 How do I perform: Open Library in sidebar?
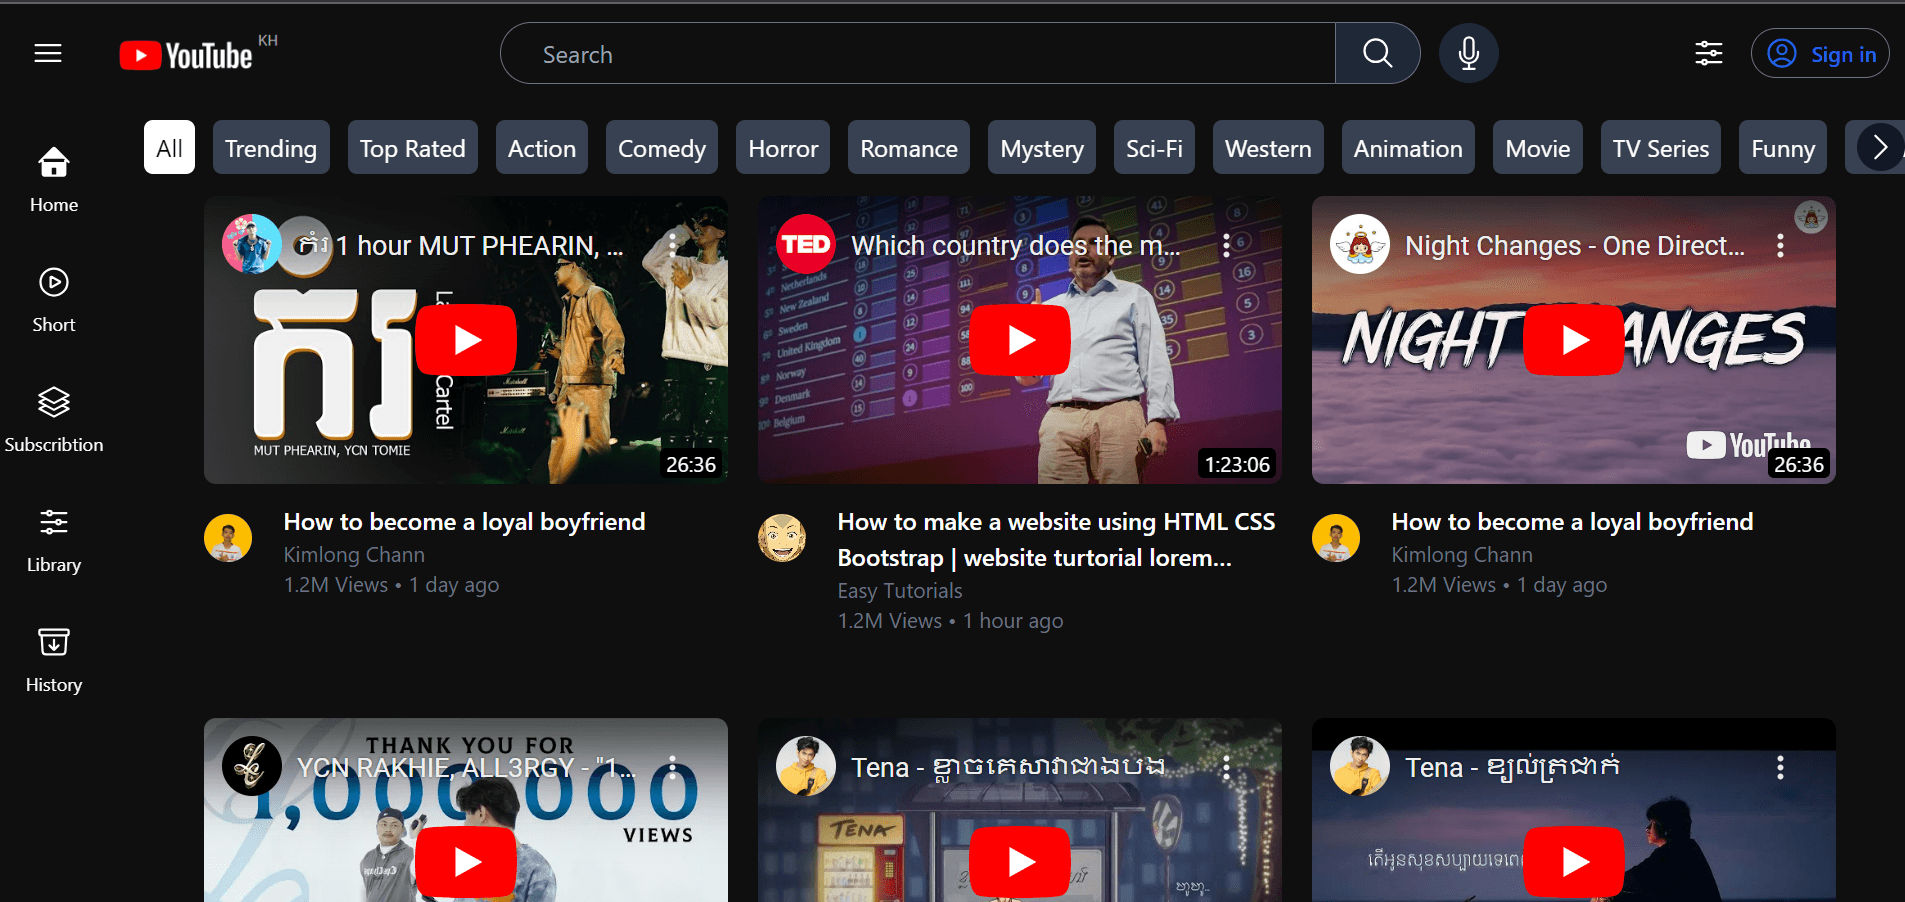(x=54, y=539)
